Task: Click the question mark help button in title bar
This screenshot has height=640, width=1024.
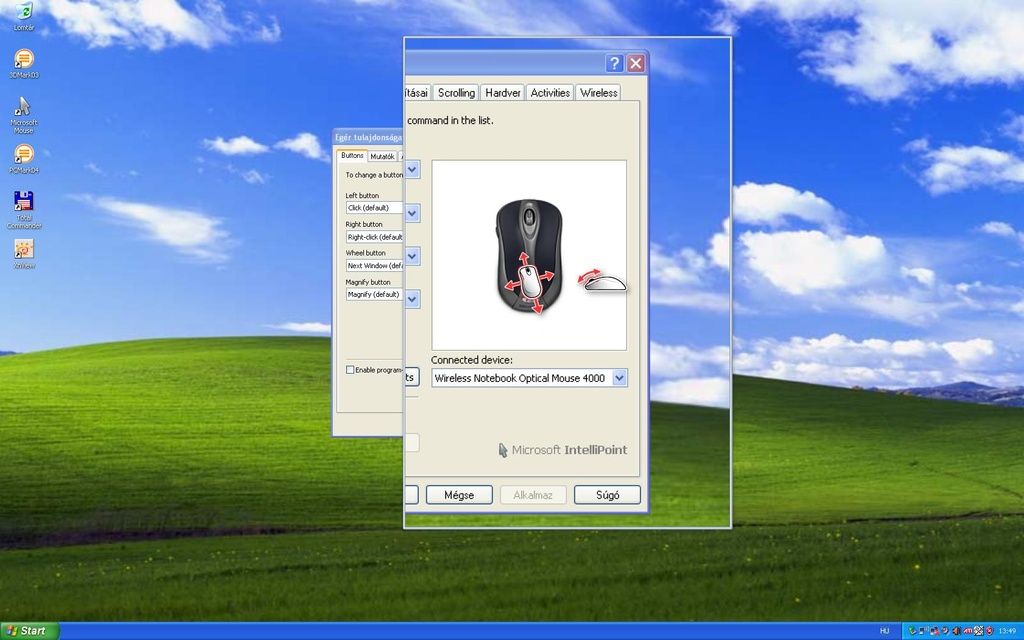Action: [614, 63]
